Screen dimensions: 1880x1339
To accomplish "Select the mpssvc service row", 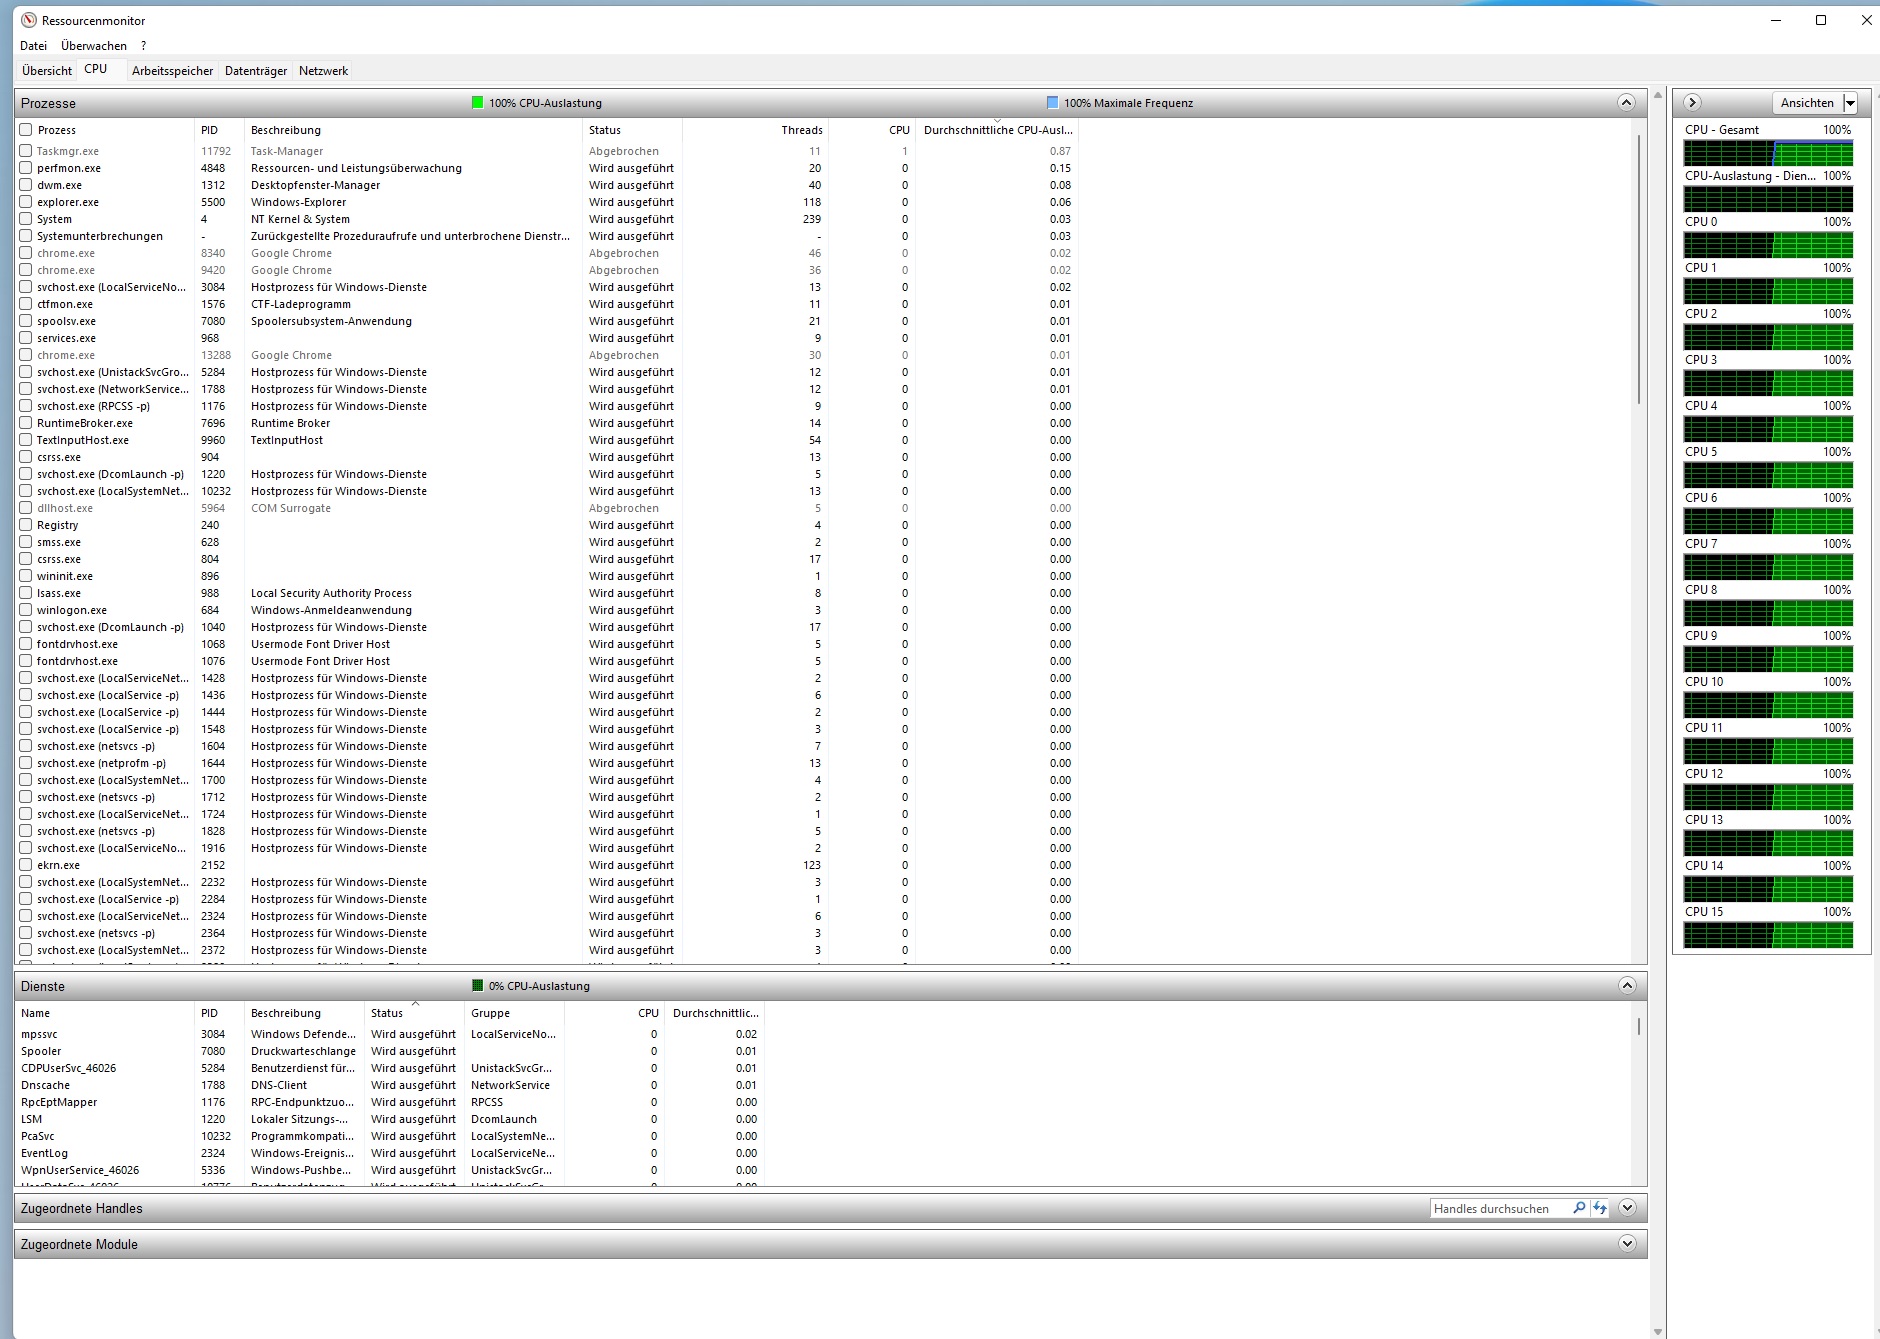I will 390,1034.
